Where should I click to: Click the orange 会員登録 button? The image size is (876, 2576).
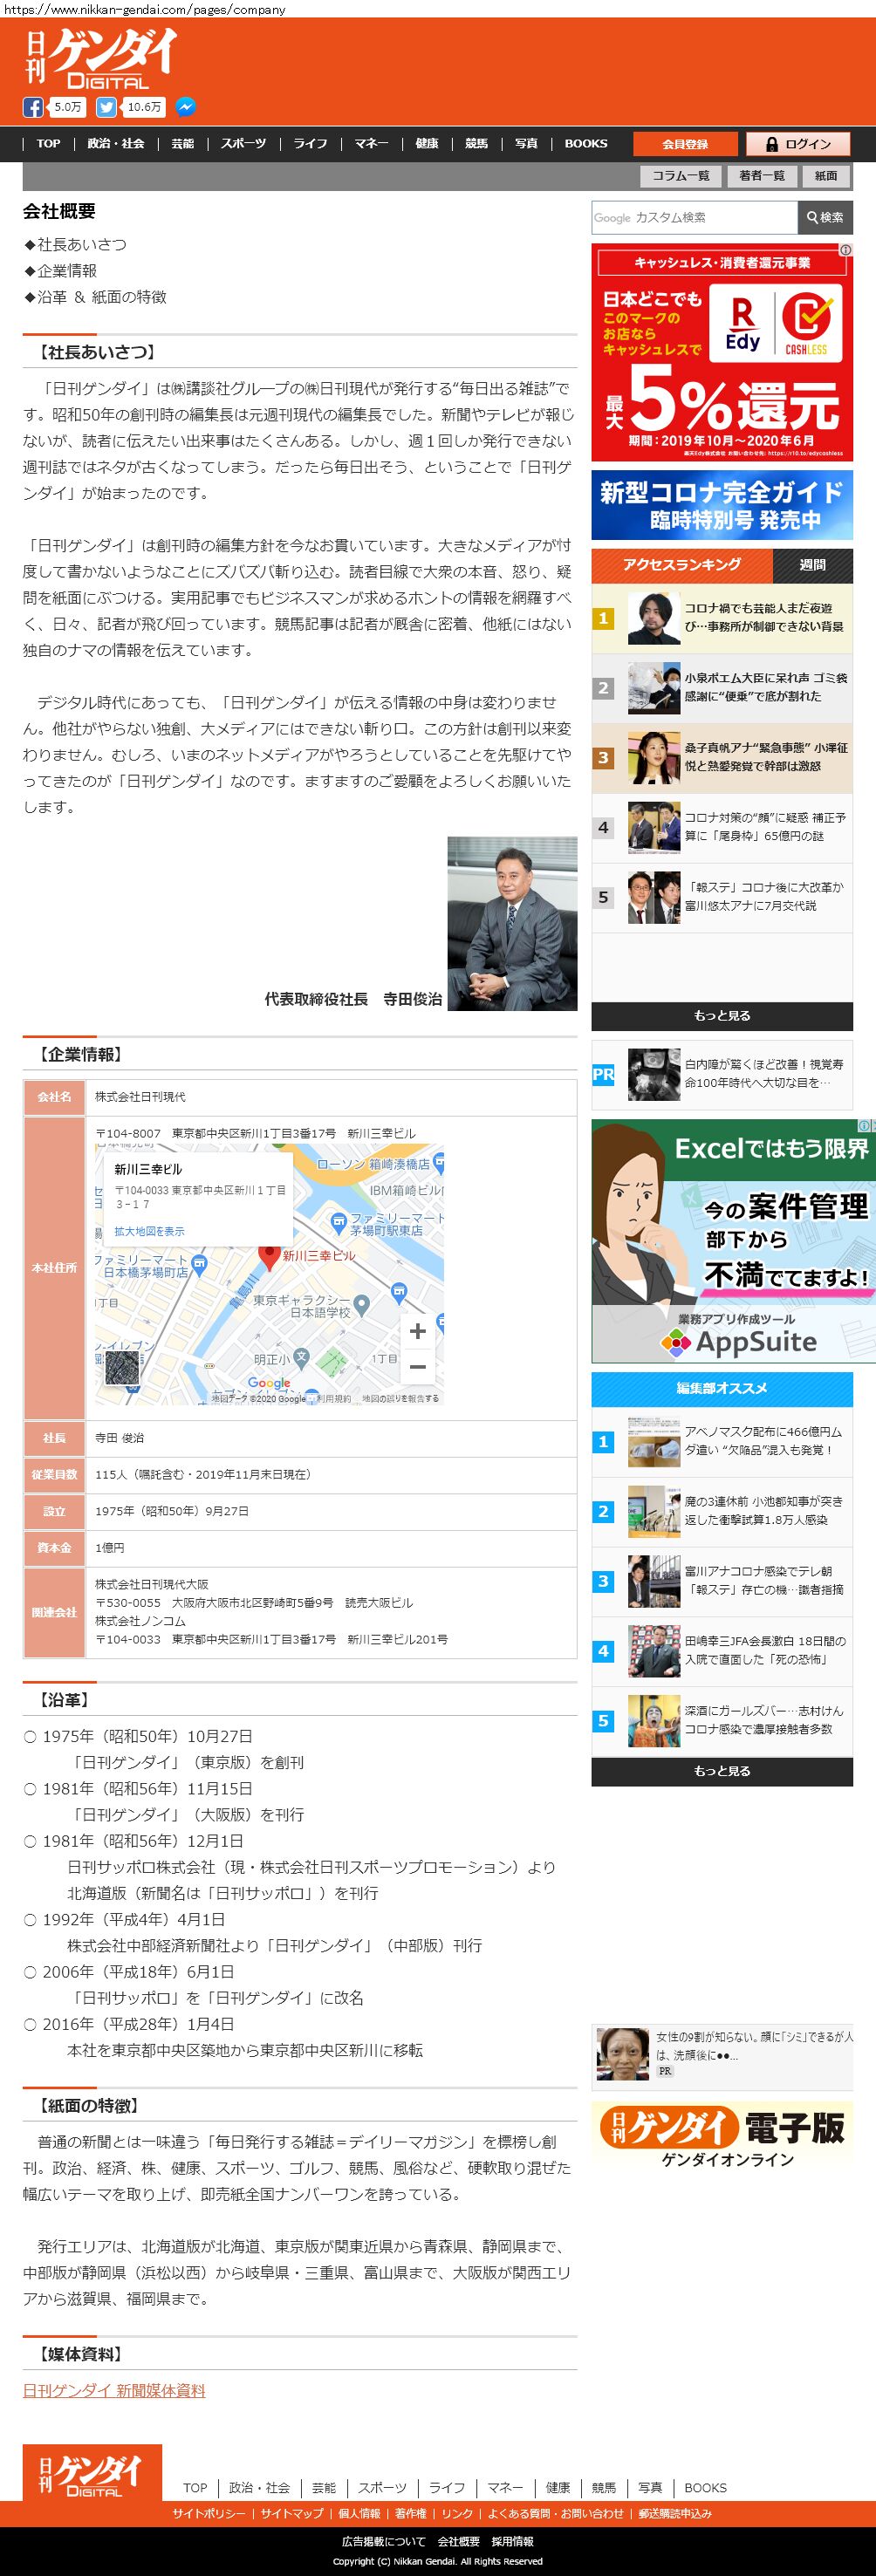(685, 144)
